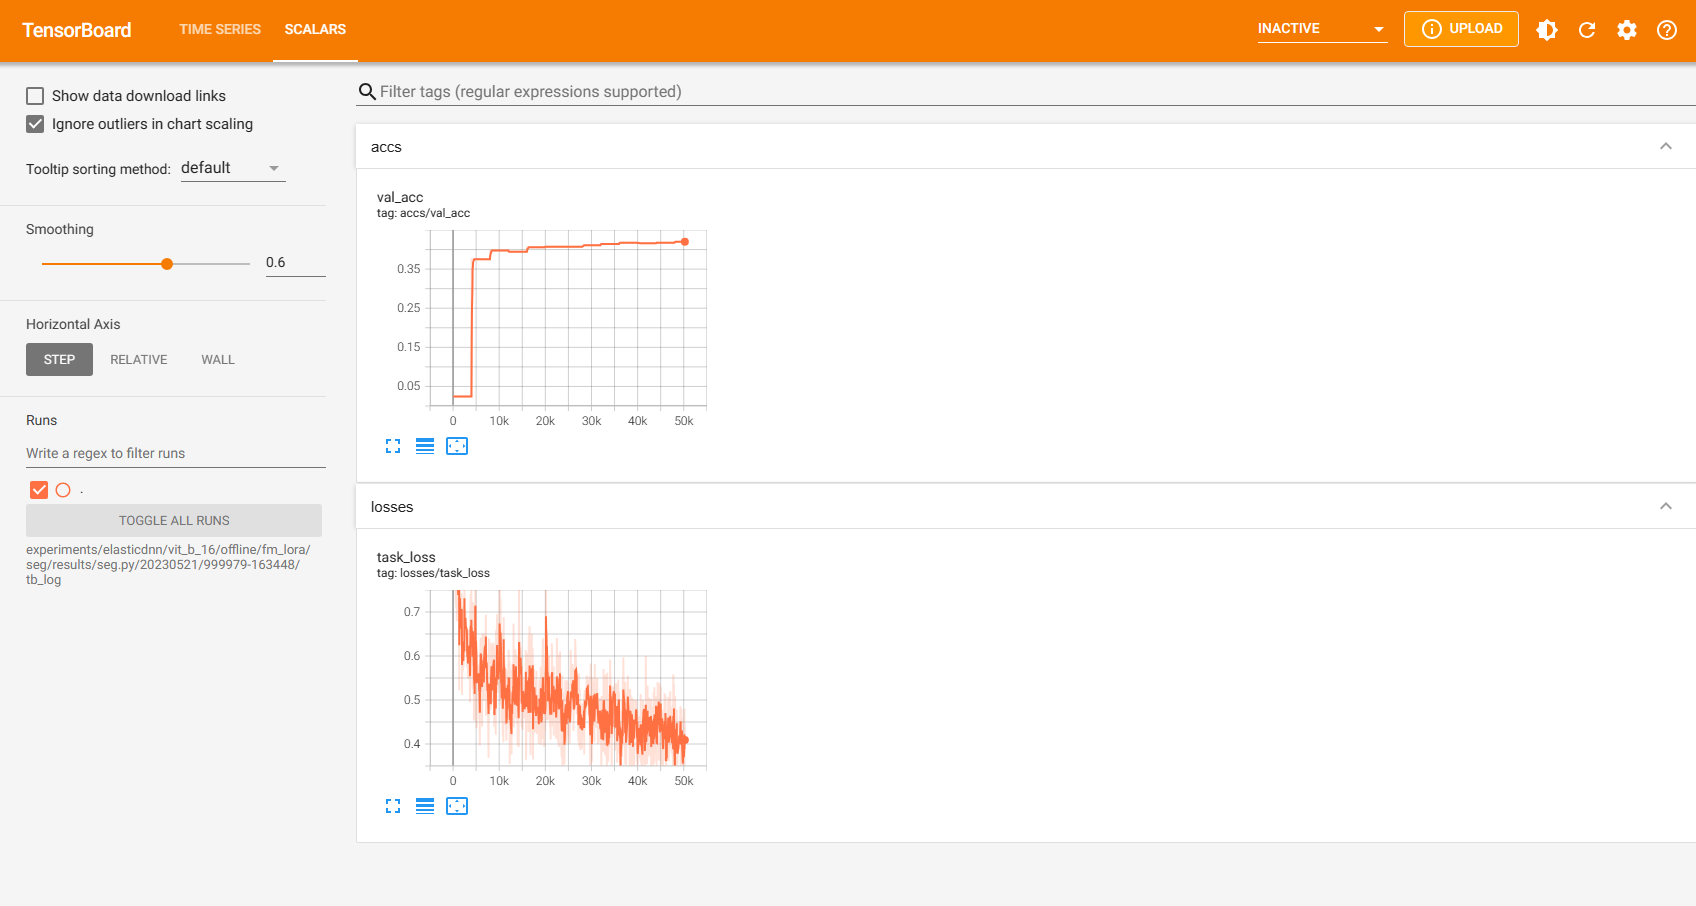Fit task_loss chart domain to data

(x=457, y=806)
